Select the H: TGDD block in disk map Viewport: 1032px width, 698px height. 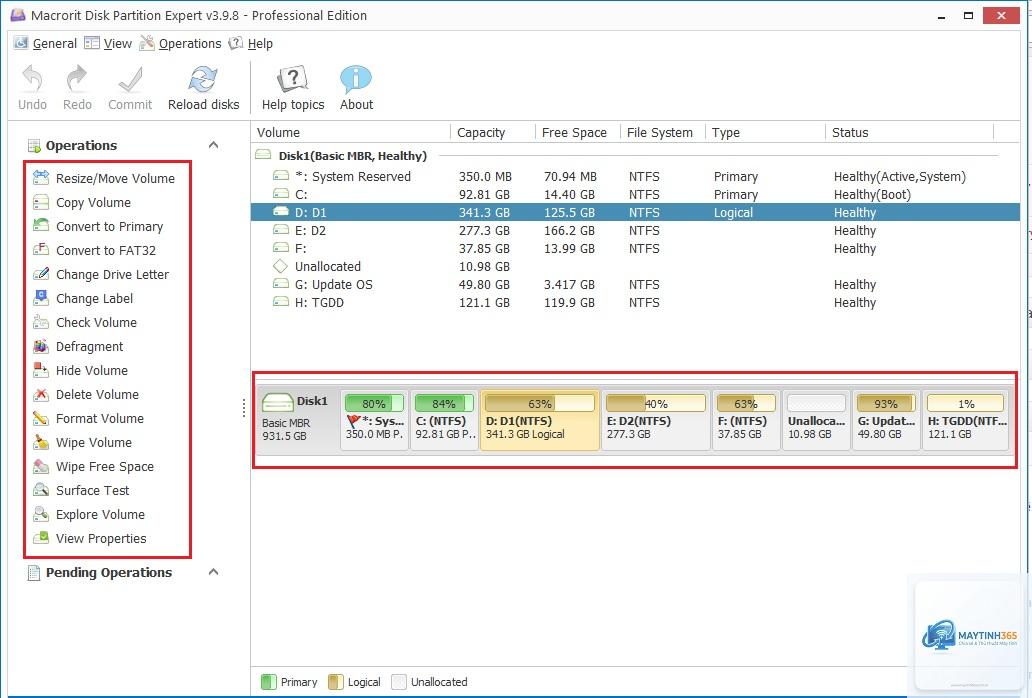tap(966, 420)
